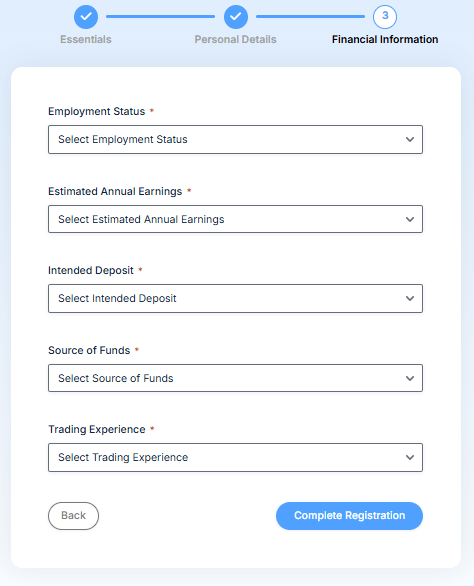Click the Back button

[73, 516]
